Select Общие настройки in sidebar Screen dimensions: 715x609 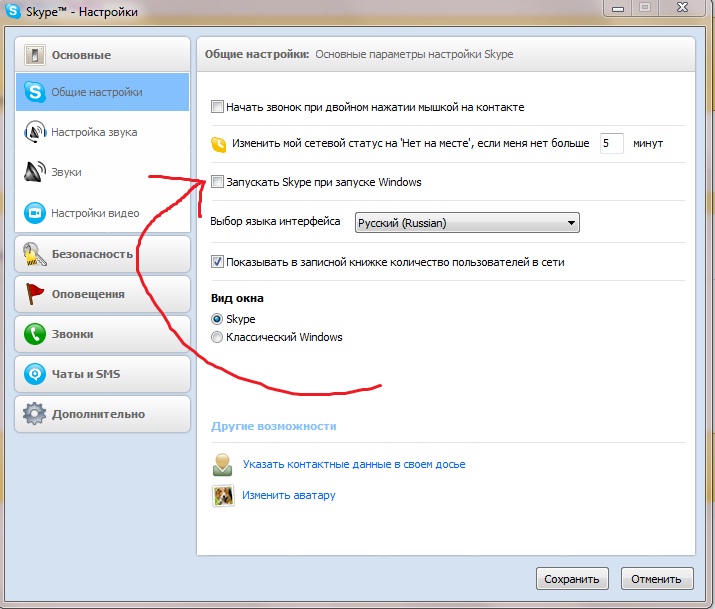[x=103, y=92]
